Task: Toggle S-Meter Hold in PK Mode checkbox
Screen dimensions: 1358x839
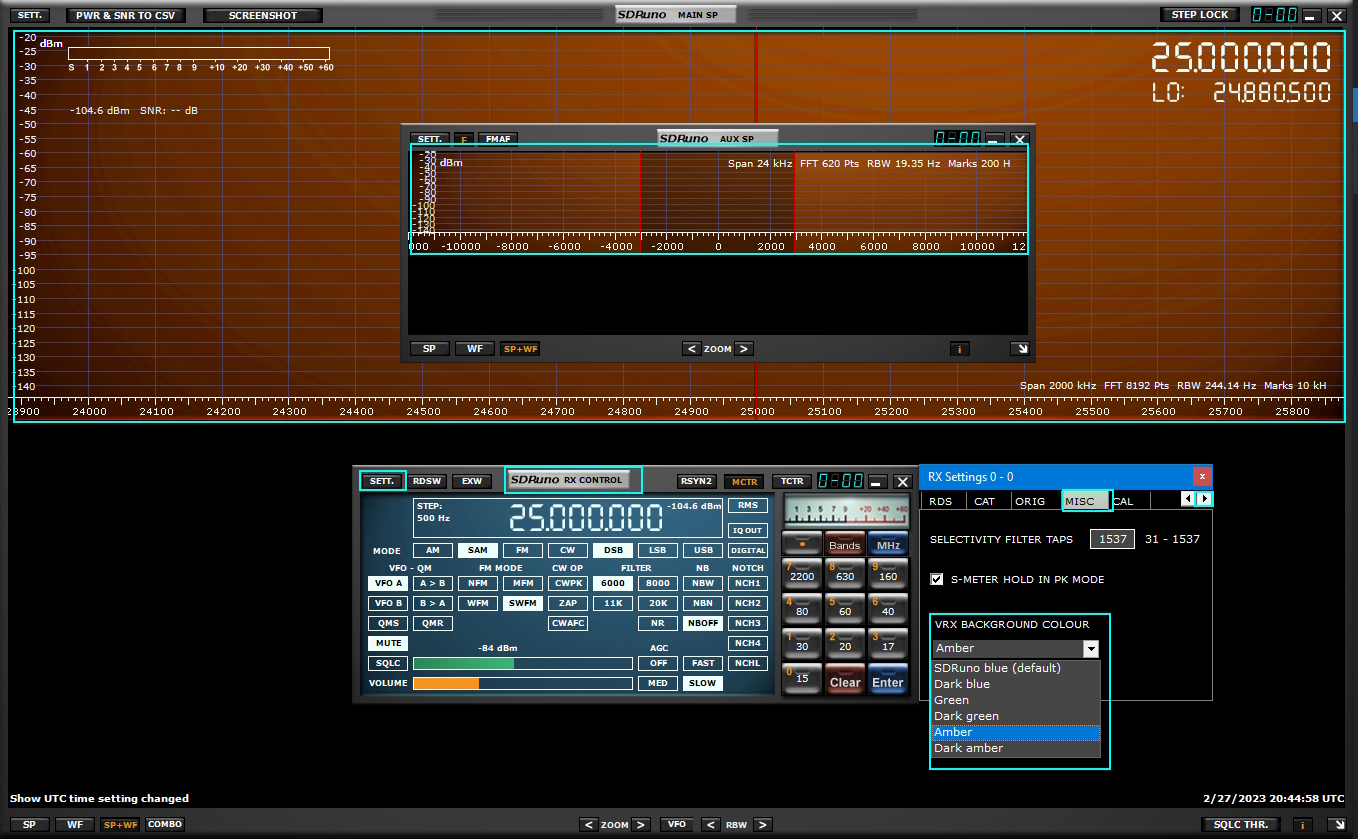Action: pyautogui.click(x=937, y=579)
